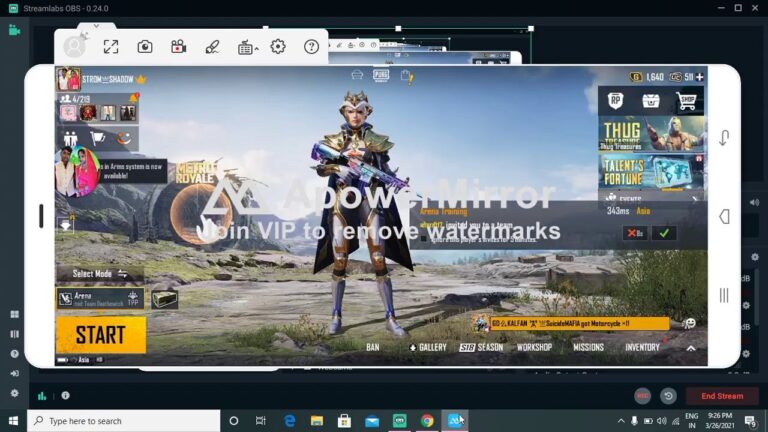Toggle mixer speaker mute icon in Streamlabs
The image size is (768, 432).
(x=754, y=202)
